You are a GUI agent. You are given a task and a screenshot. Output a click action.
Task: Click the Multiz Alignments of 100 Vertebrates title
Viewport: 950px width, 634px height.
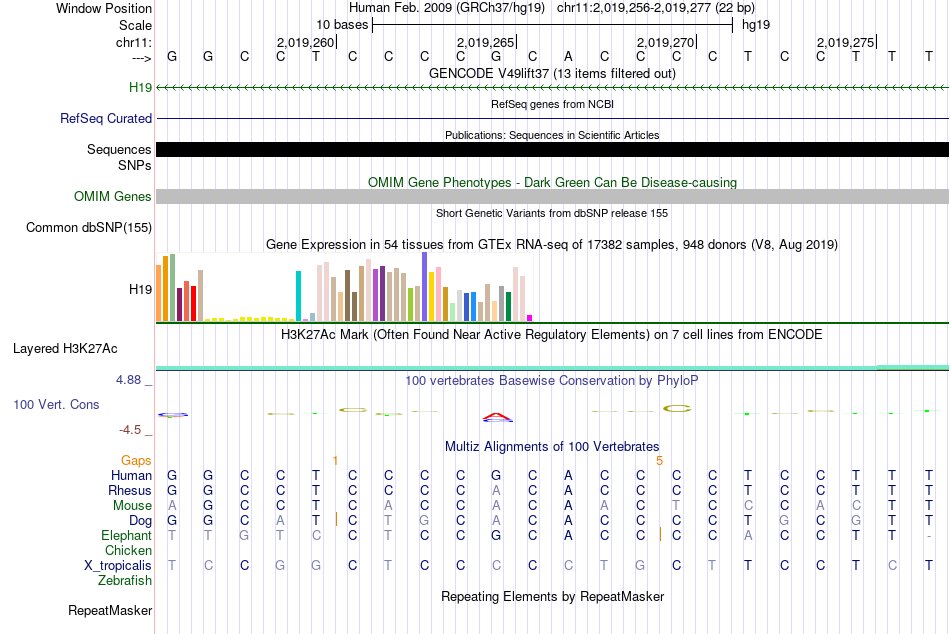tap(552, 447)
